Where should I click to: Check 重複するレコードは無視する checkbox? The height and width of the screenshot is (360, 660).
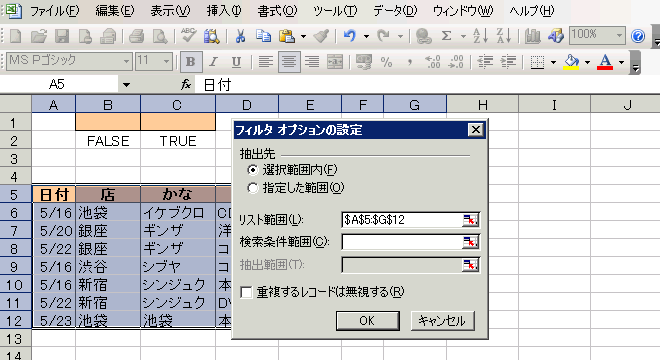pos(246,292)
